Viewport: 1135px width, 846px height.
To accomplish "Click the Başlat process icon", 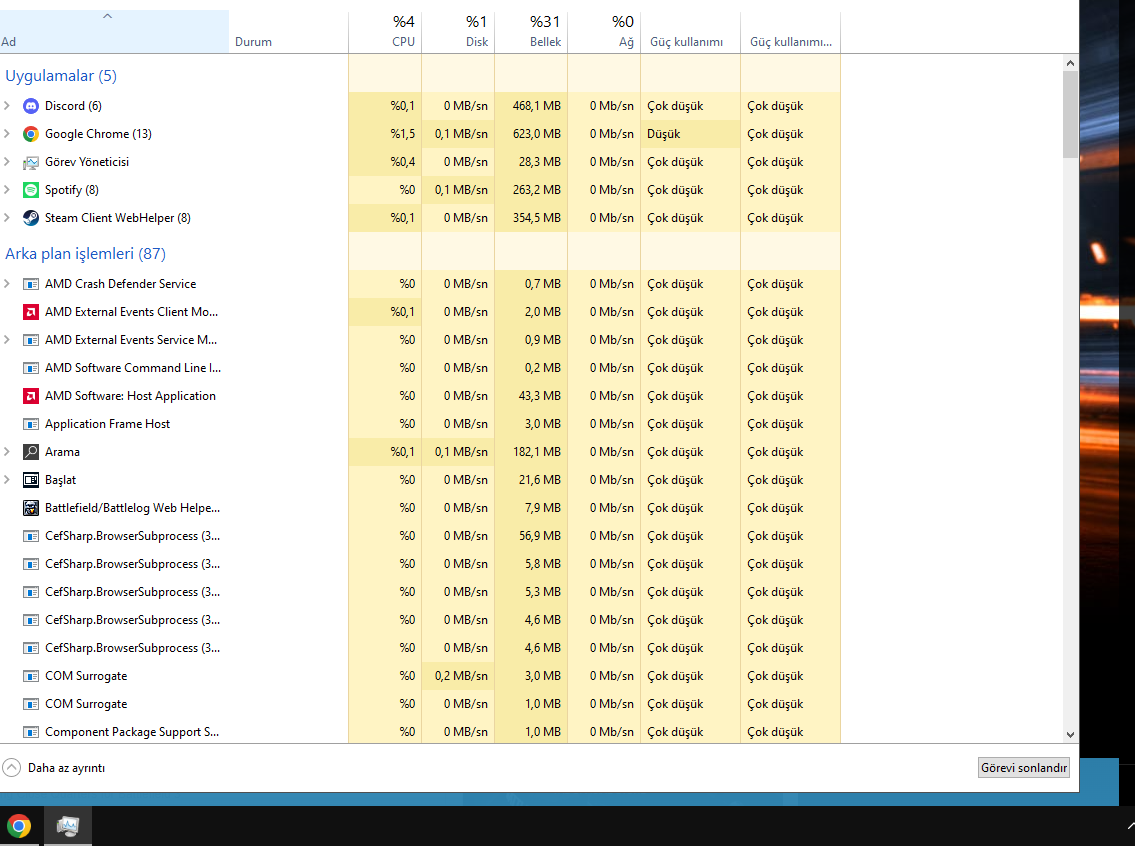I will point(30,480).
